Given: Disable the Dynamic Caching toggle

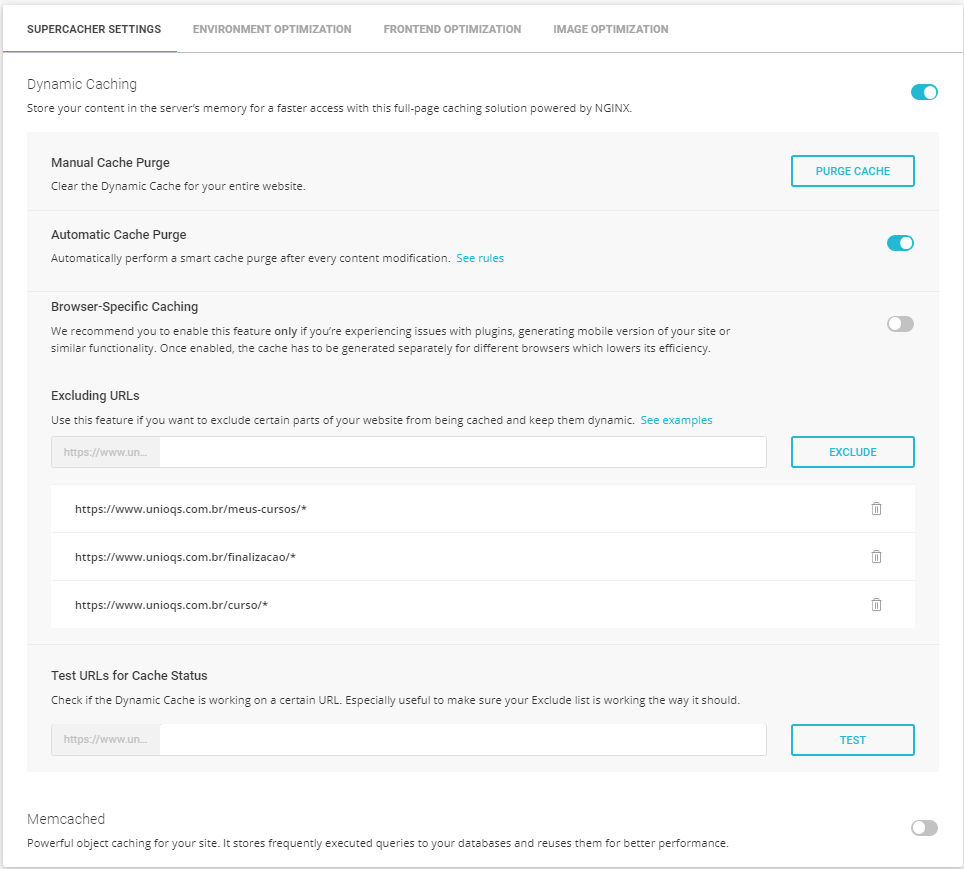Looking at the screenshot, I should (924, 92).
